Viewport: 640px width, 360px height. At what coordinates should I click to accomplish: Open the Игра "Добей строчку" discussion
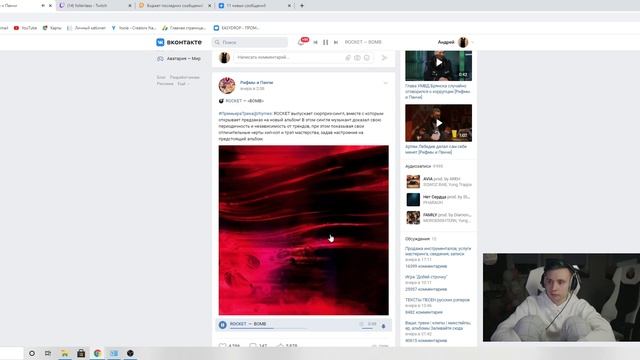426,277
